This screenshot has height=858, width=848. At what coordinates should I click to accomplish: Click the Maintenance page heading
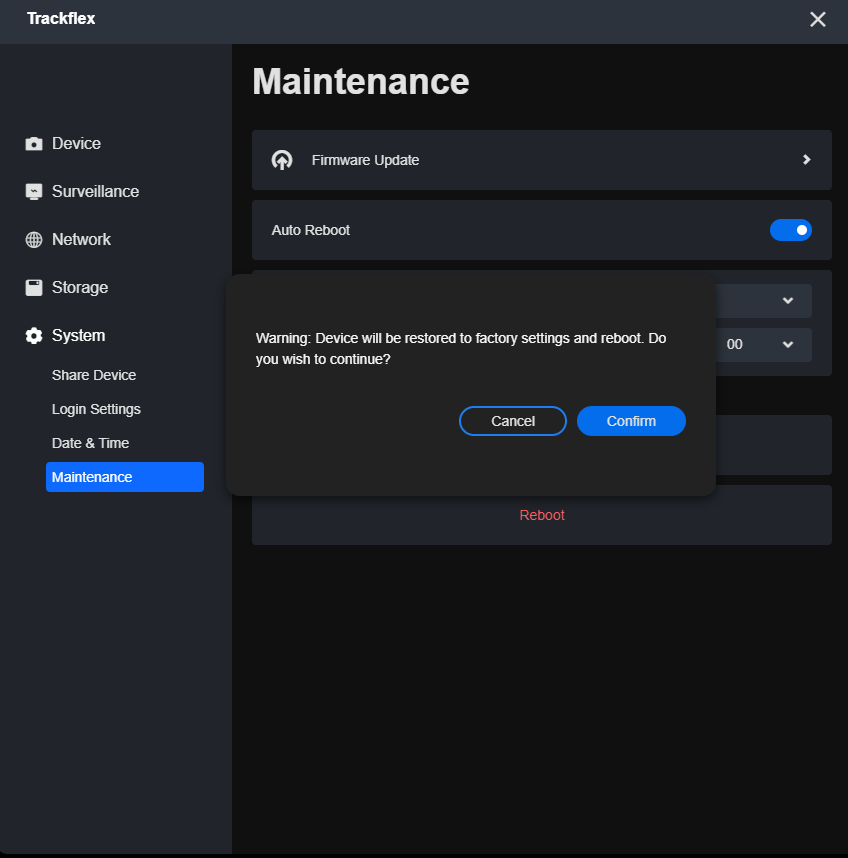[361, 82]
